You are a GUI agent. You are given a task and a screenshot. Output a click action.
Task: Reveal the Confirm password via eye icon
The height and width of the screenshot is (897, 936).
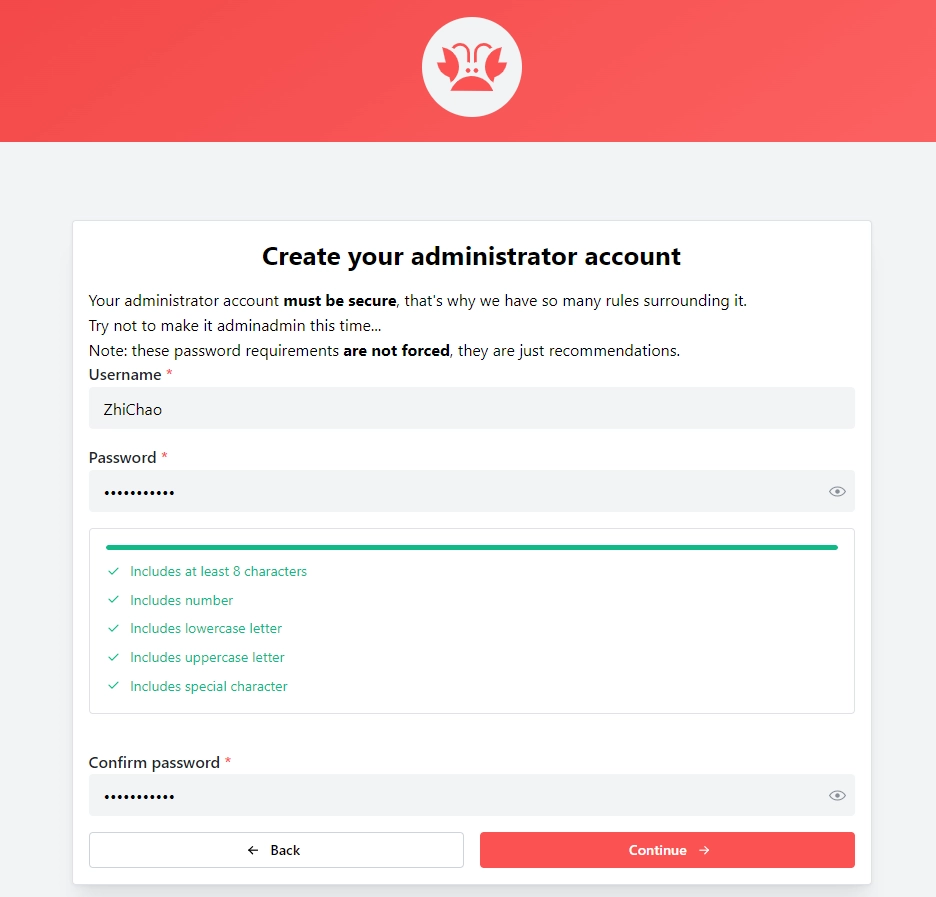tap(837, 795)
